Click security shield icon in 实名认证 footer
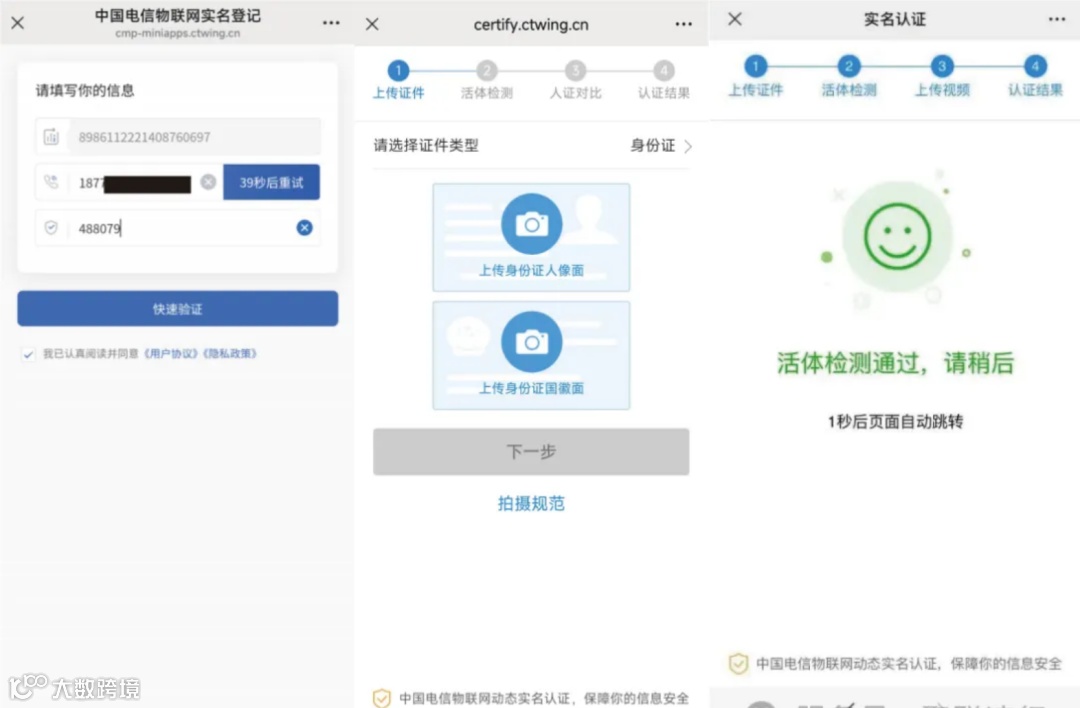1080x708 pixels. tap(738, 663)
